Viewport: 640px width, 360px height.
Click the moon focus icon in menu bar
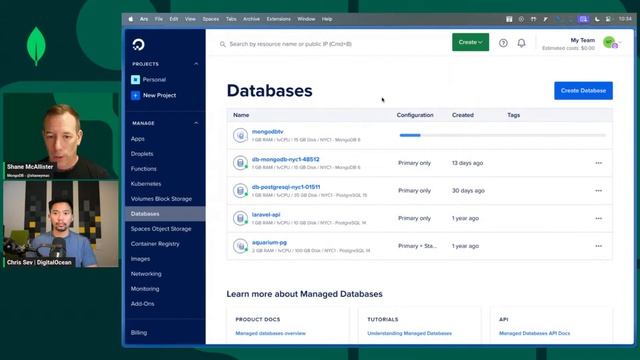pyautogui.click(x=597, y=19)
